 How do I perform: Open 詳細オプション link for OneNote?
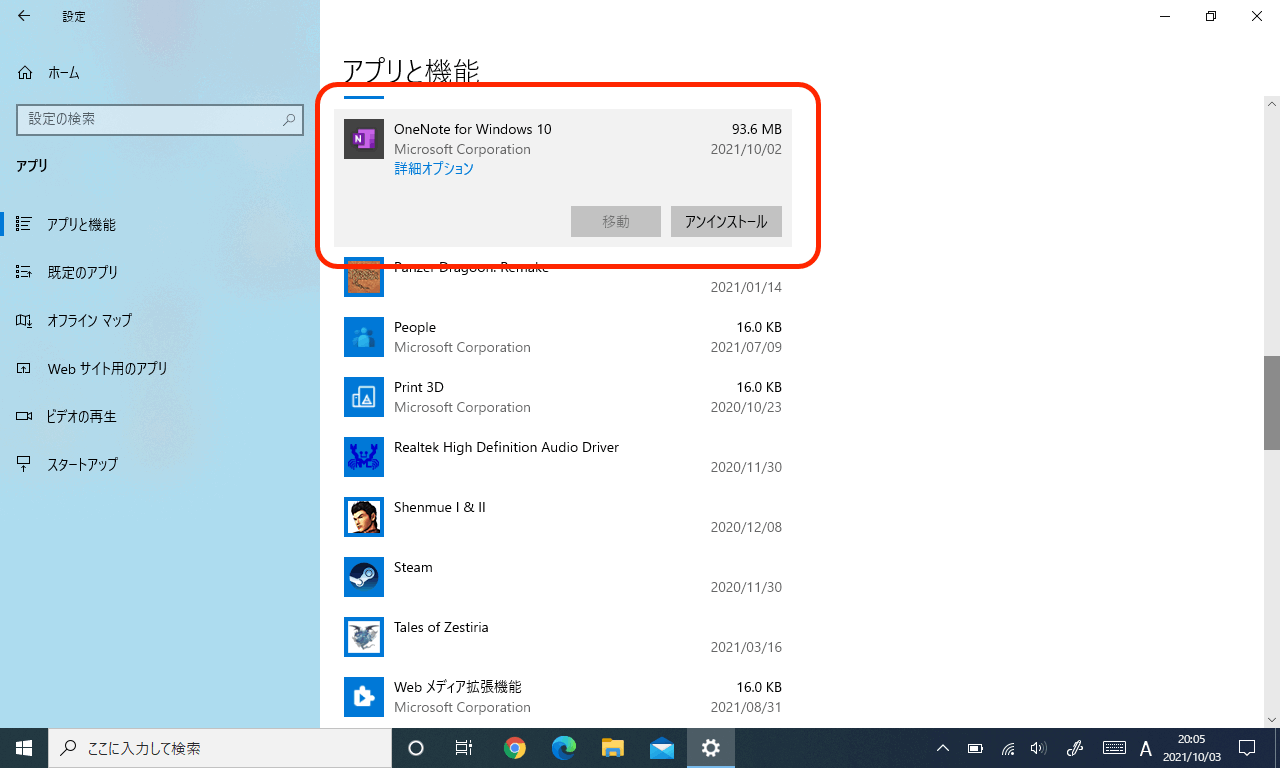[x=434, y=169]
